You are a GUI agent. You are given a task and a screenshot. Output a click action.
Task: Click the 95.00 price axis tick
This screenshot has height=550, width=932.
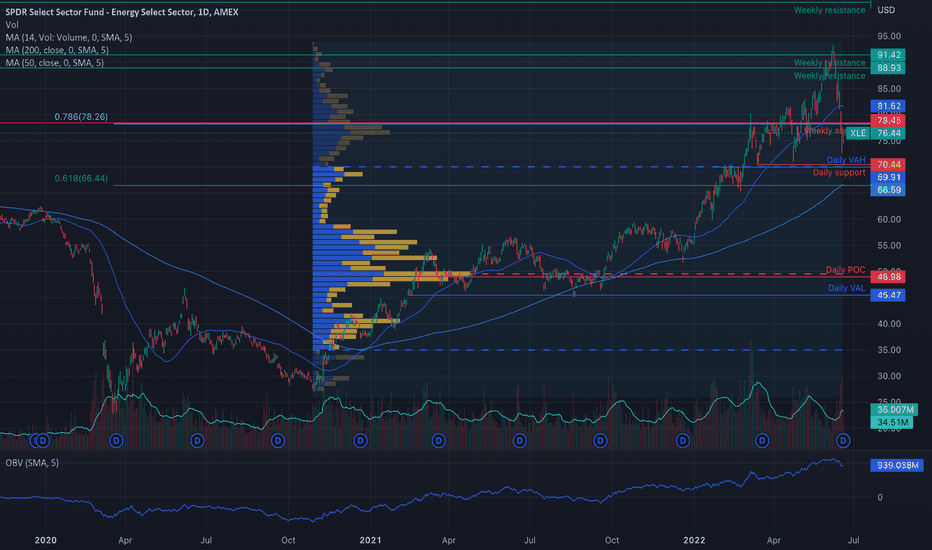[x=889, y=36]
